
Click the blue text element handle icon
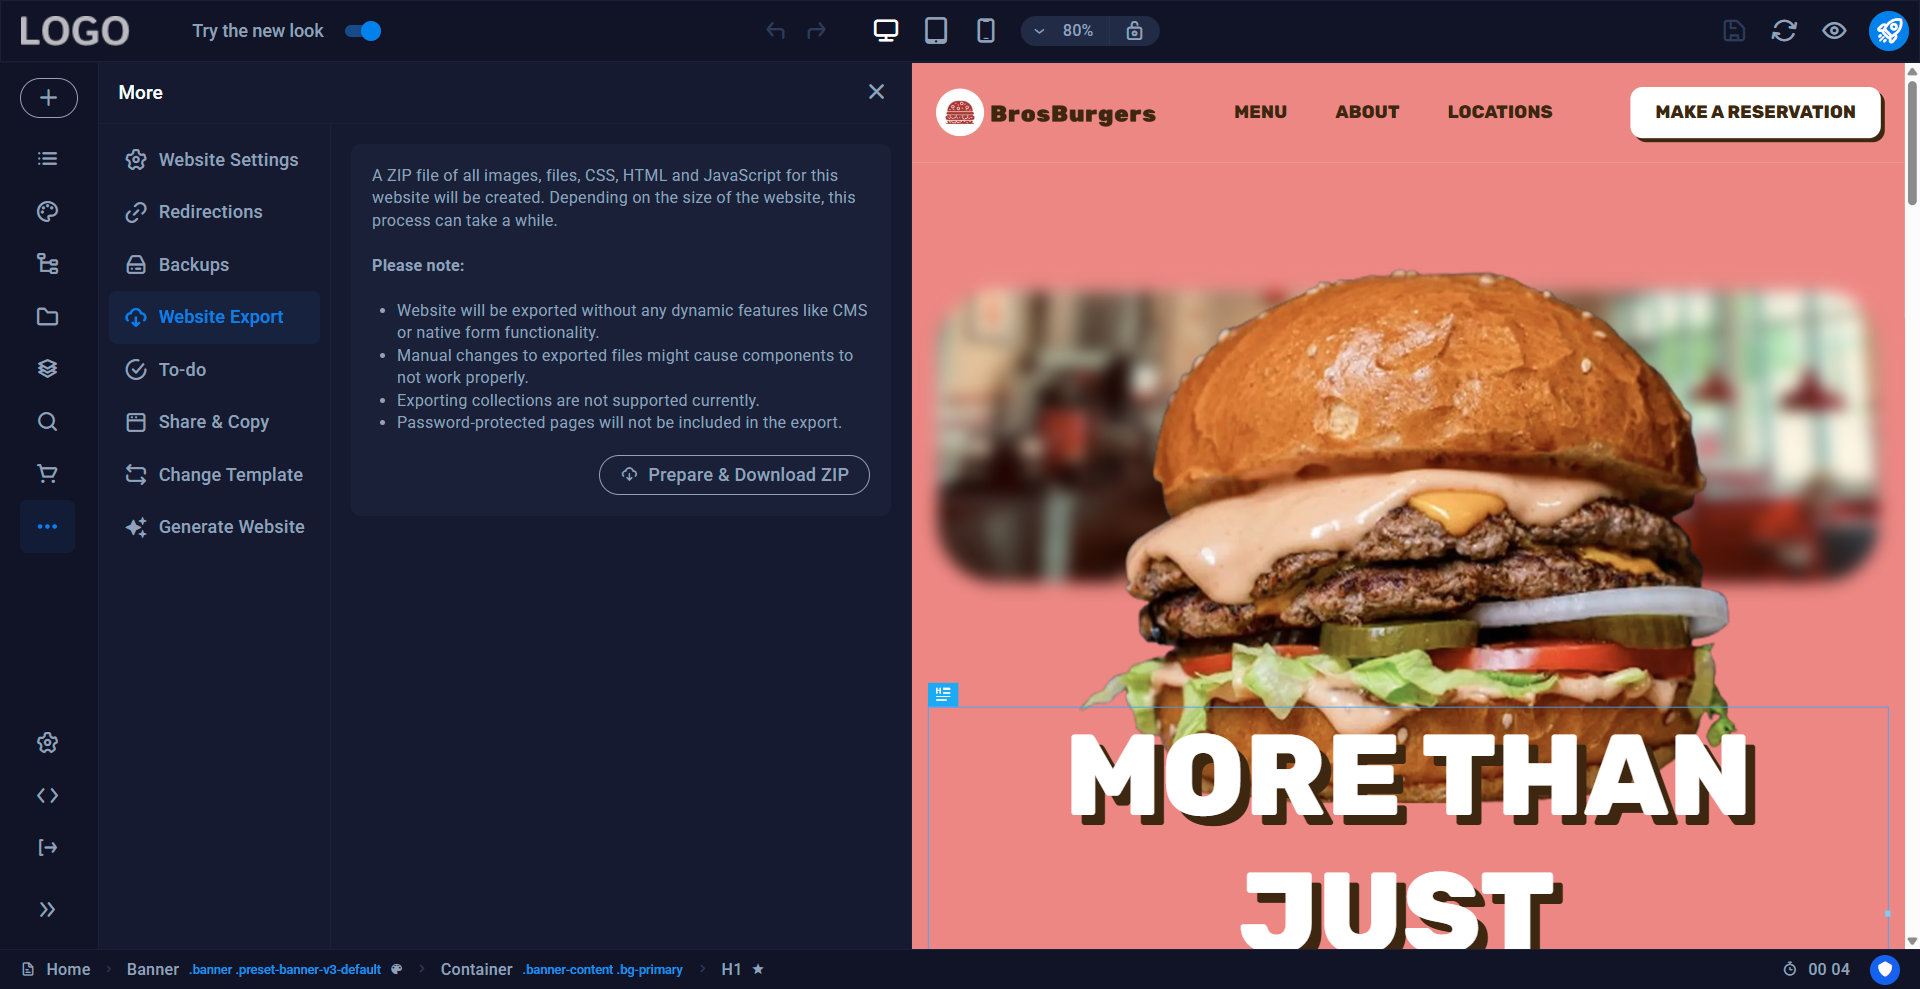(943, 694)
